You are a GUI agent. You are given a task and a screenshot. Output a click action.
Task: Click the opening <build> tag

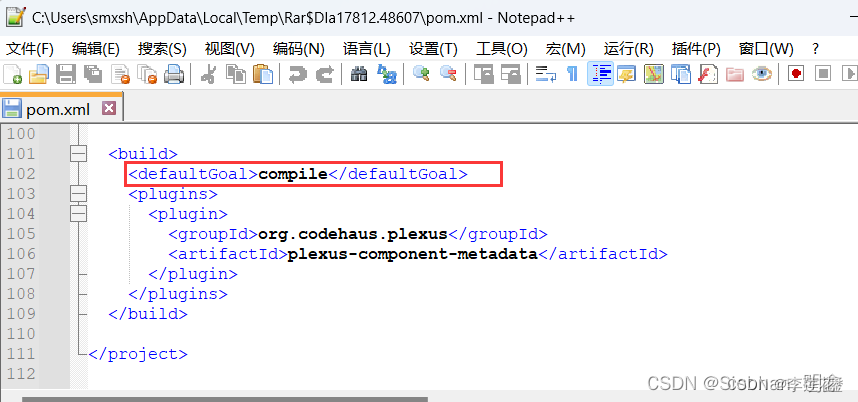pos(143,154)
